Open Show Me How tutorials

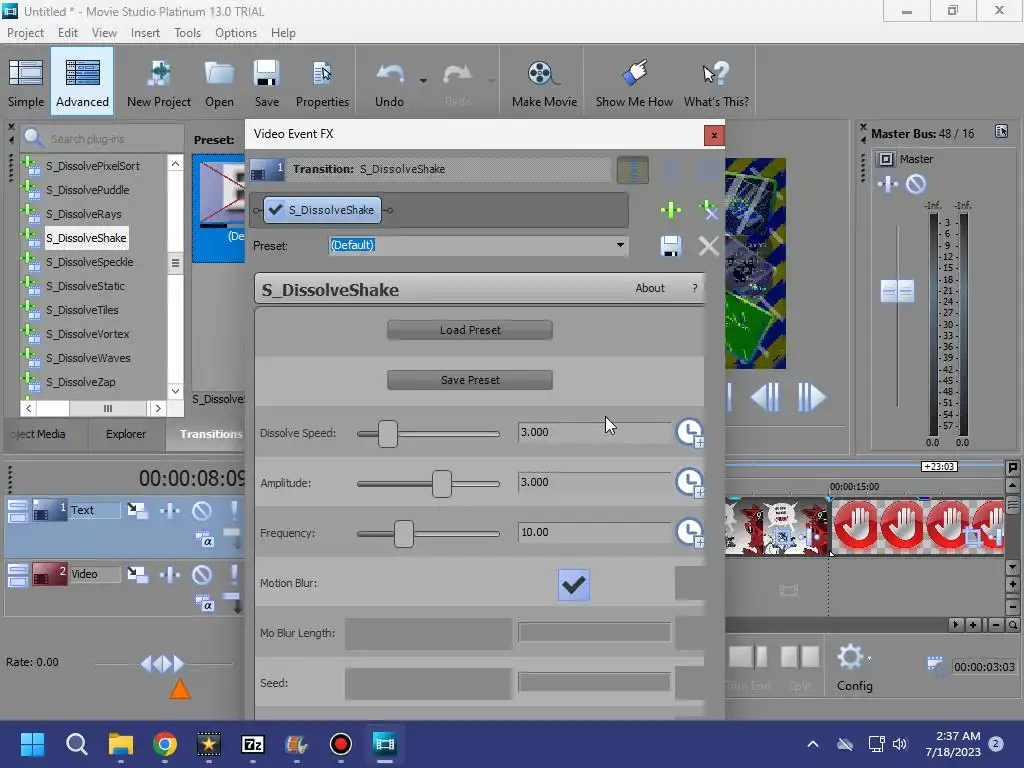pyautogui.click(x=634, y=82)
